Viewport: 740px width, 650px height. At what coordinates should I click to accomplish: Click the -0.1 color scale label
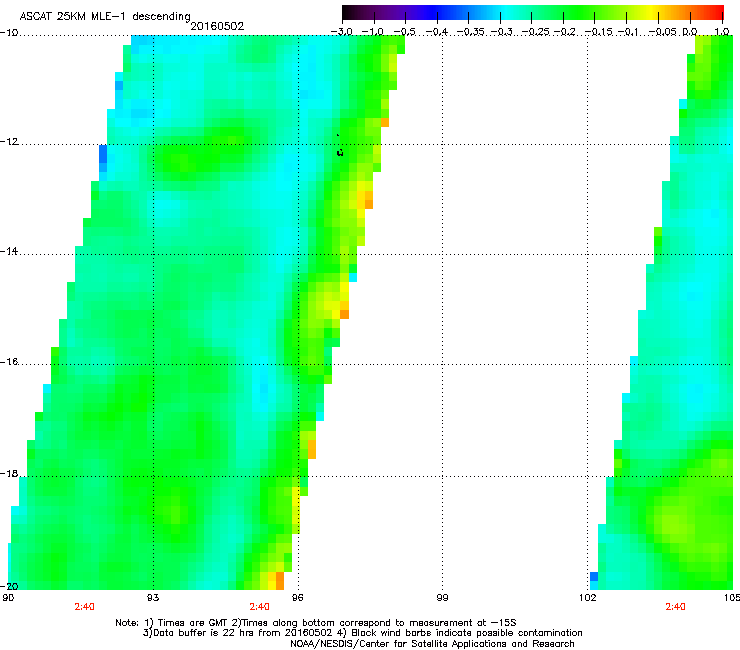[x=628, y=32]
